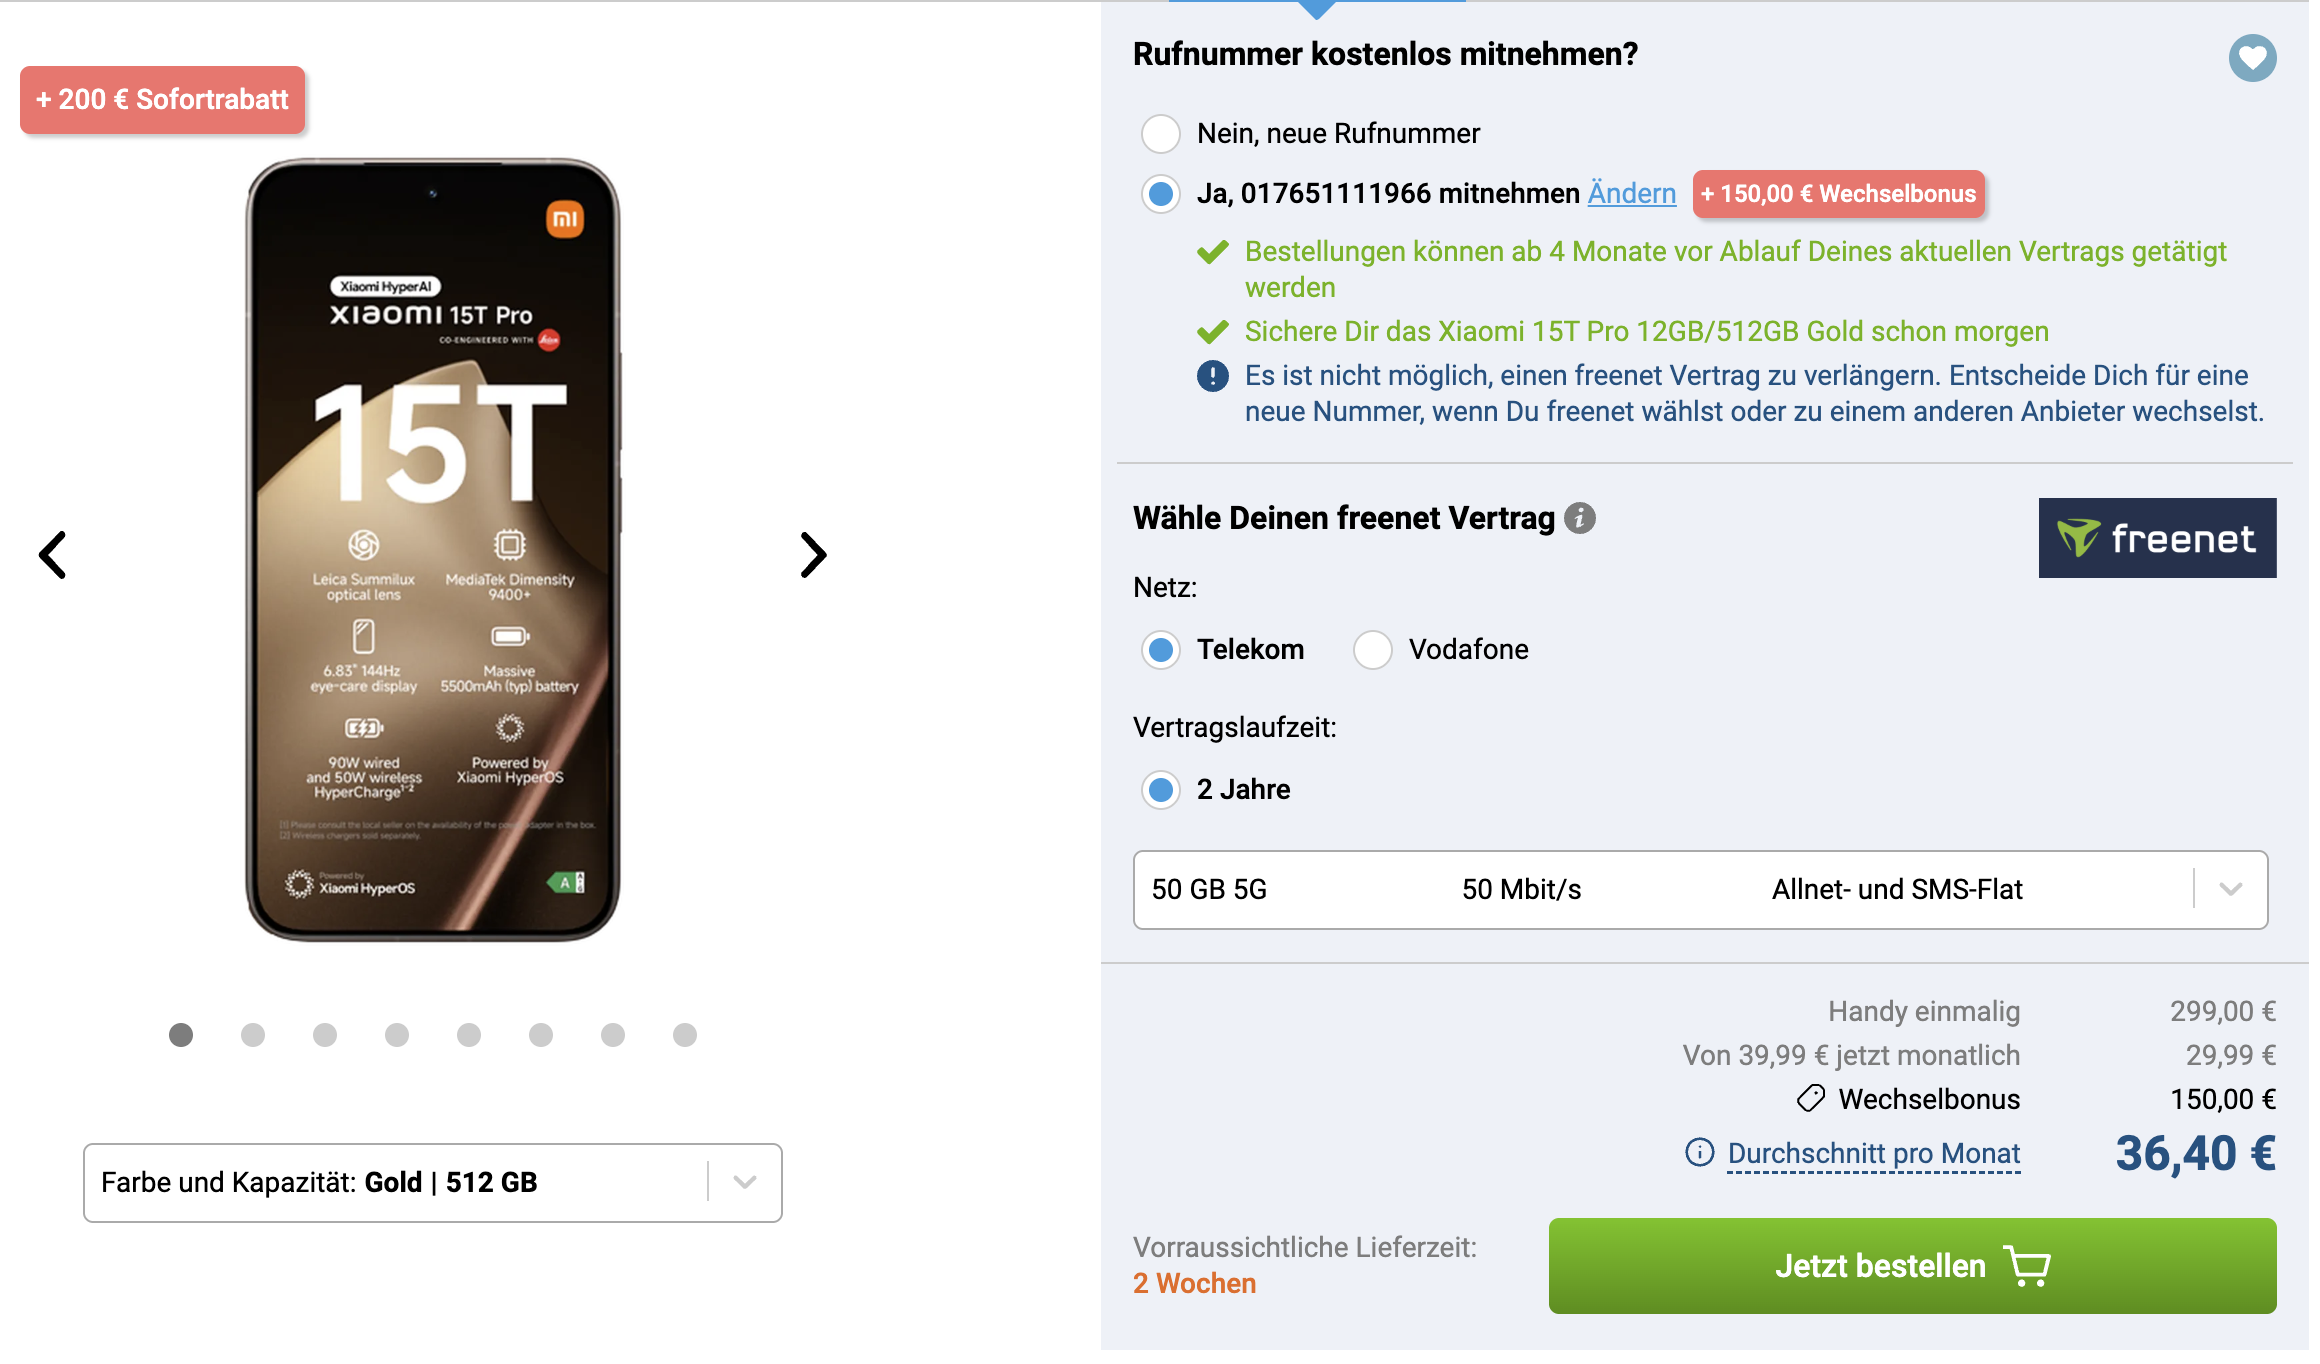This screenshot has width=2320, height=1364.
Task: Open Durchschnitt pro Monat link
Action: pos(1874,1153)
